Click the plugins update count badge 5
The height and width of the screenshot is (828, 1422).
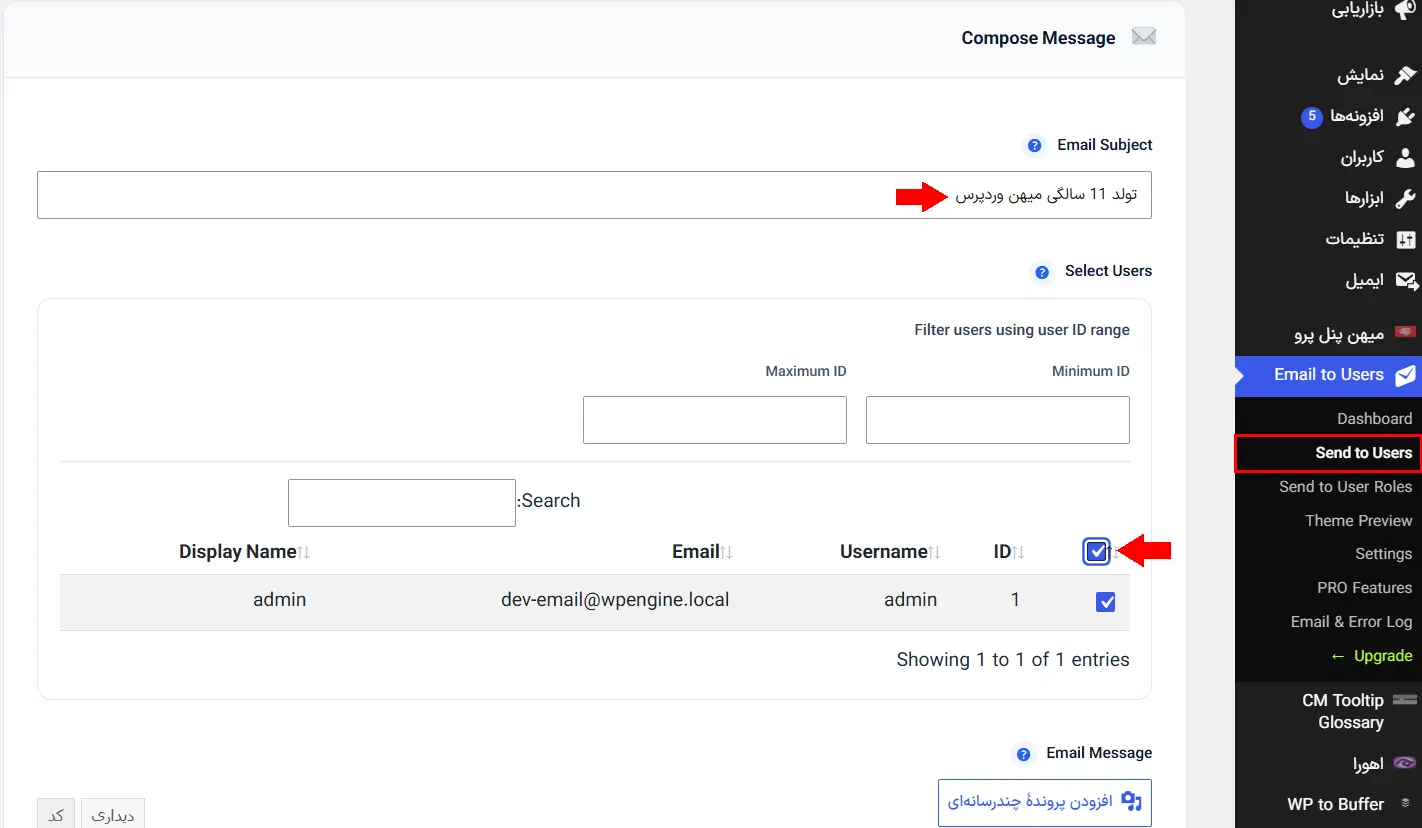click(x=1312, y=117)
